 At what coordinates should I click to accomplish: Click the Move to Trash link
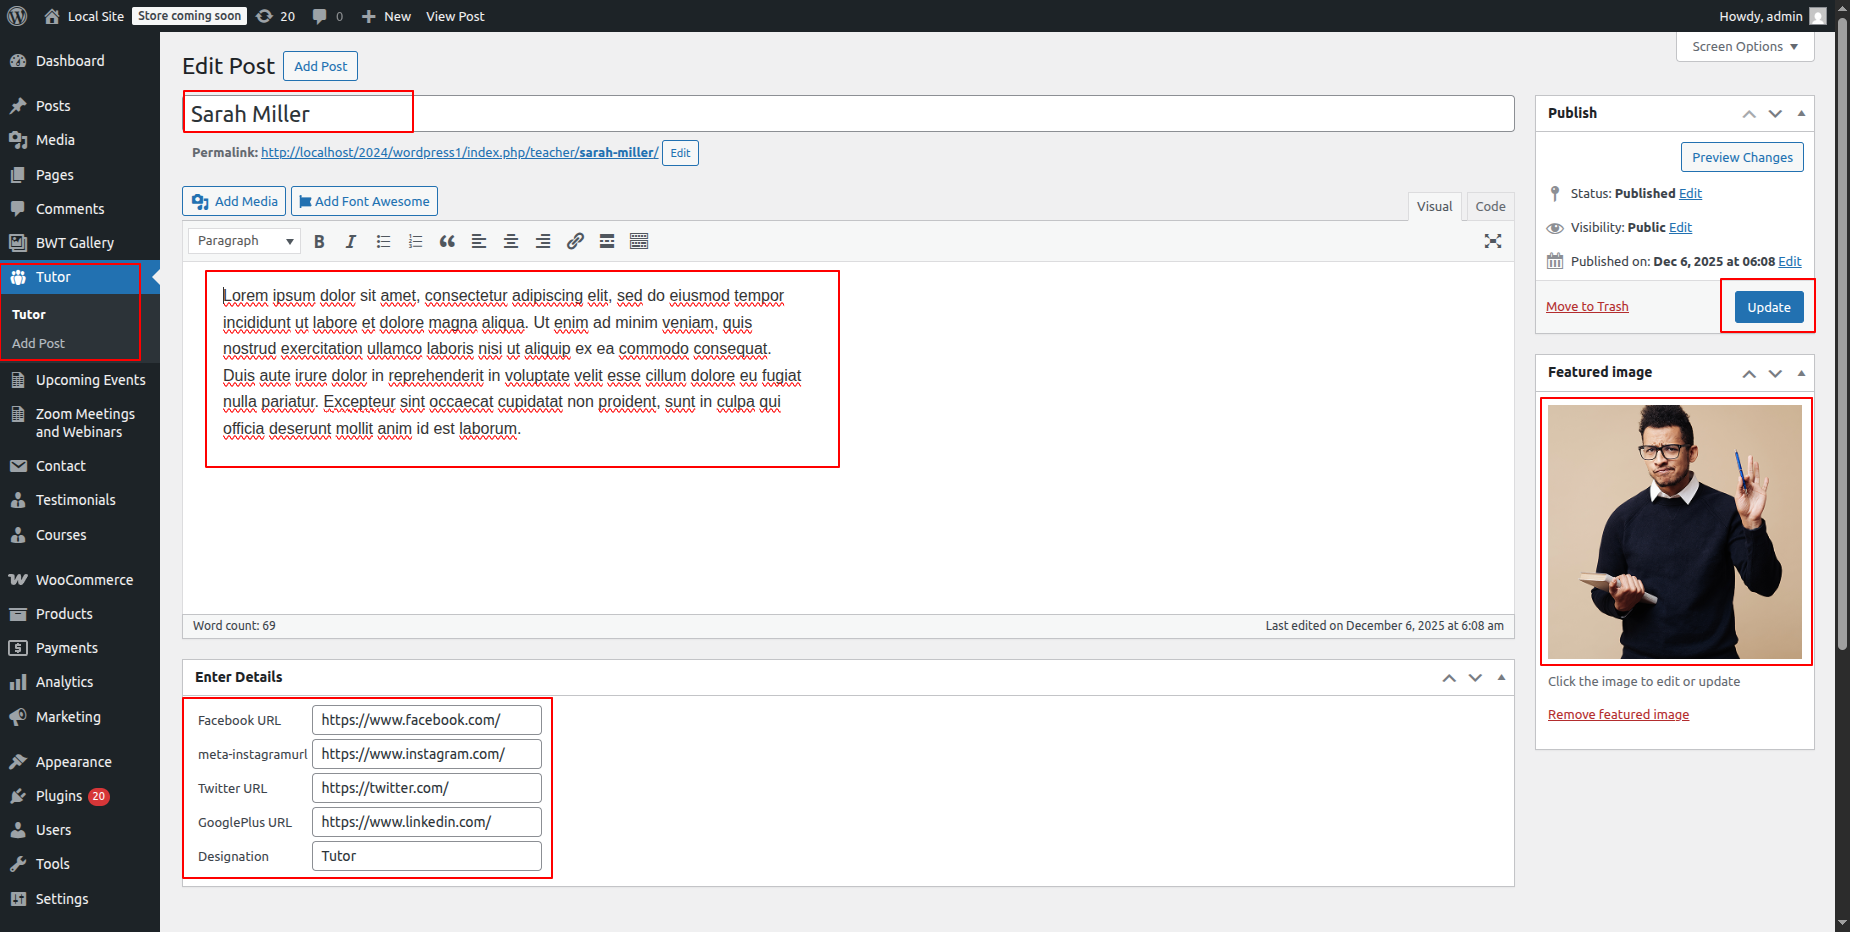[x=1587, y=307]
